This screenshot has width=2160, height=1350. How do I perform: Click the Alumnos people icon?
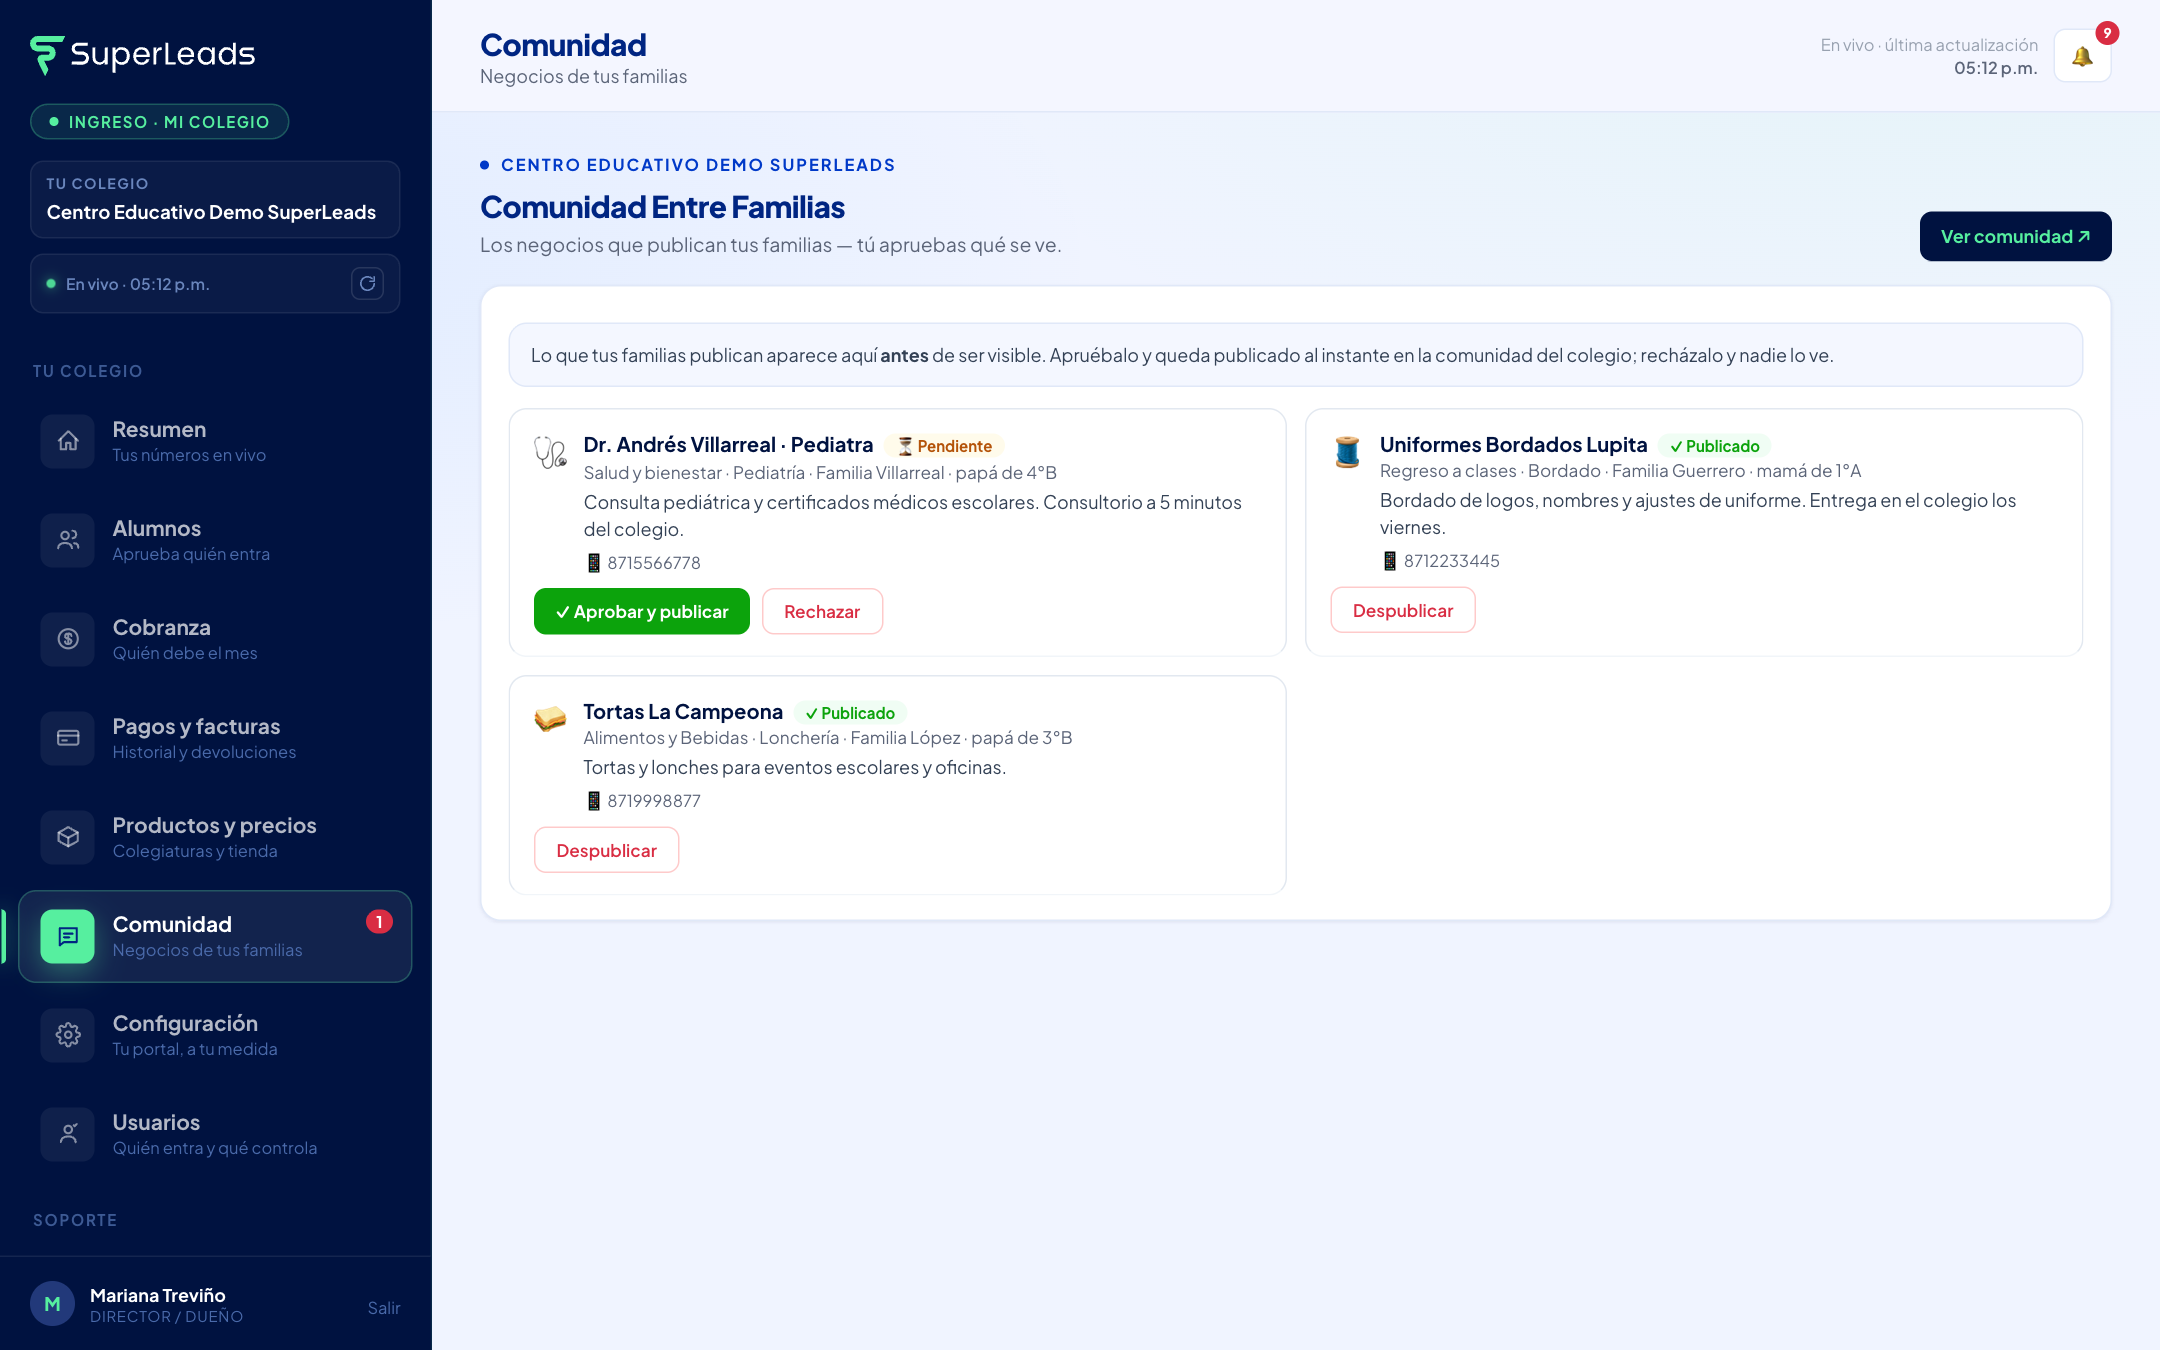(68, 540)
